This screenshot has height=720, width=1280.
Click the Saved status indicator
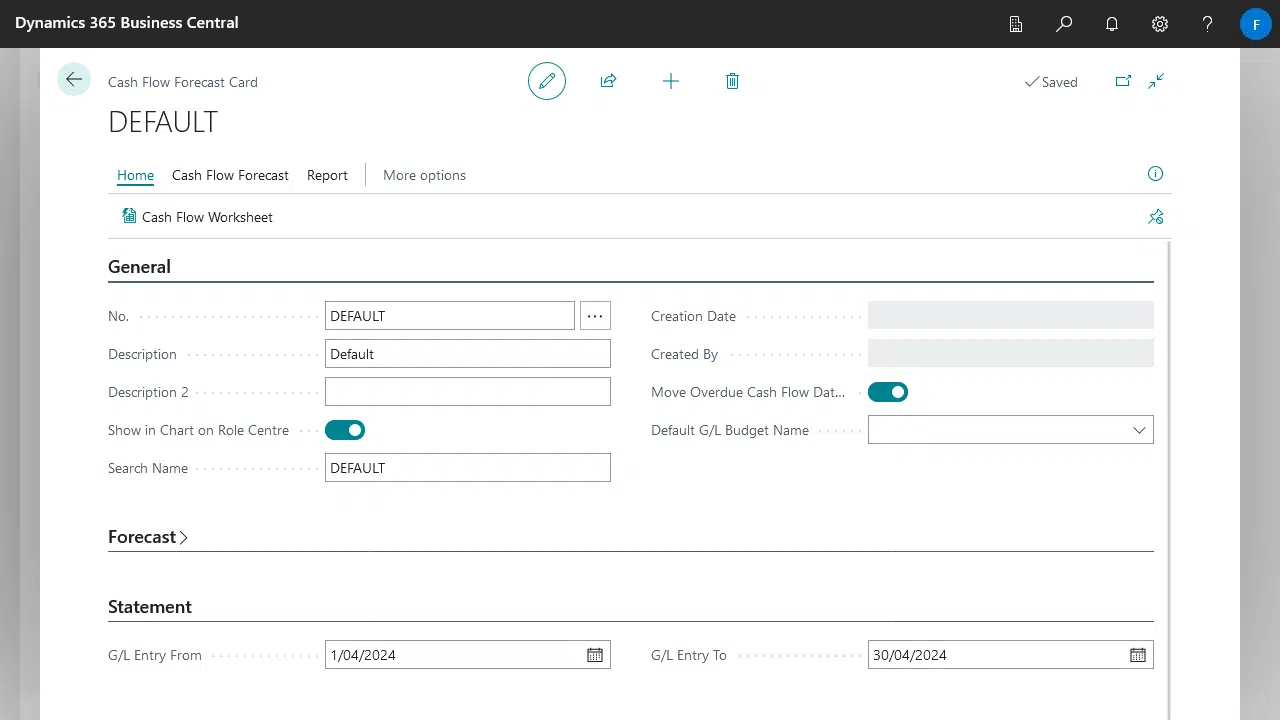point(1051,82)
